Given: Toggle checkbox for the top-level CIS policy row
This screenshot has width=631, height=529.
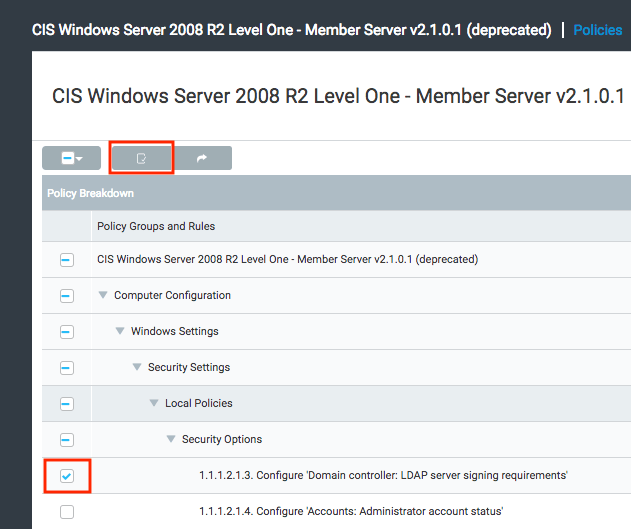Looking at the screenshot, I should pyautogui.click(x=67, y=260).
